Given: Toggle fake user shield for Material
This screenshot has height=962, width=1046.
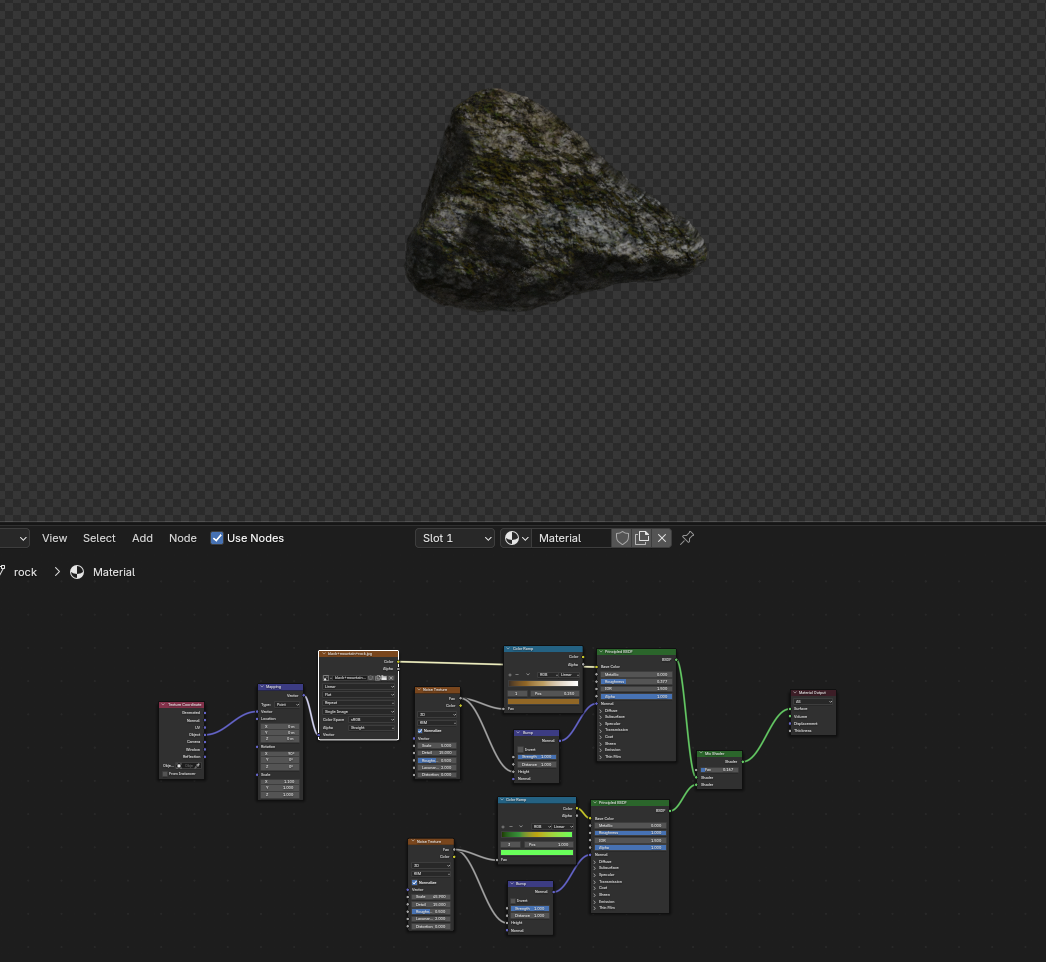Looking at the screenshot, I should 622,538.
